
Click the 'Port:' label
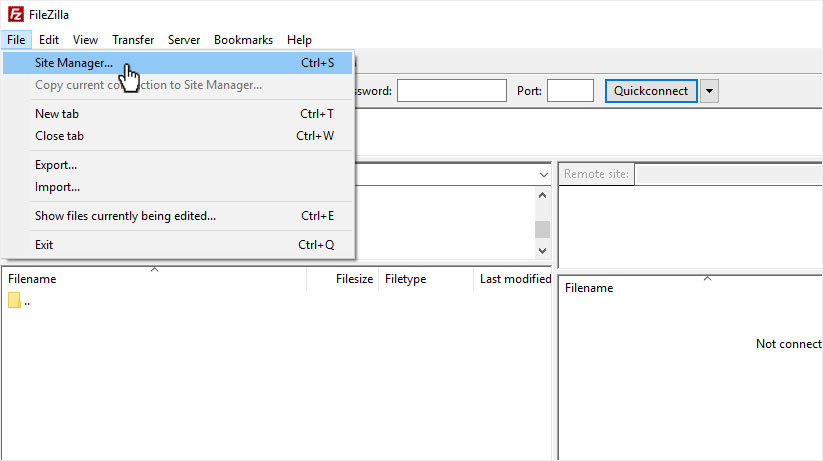click(x=529, y=91)
